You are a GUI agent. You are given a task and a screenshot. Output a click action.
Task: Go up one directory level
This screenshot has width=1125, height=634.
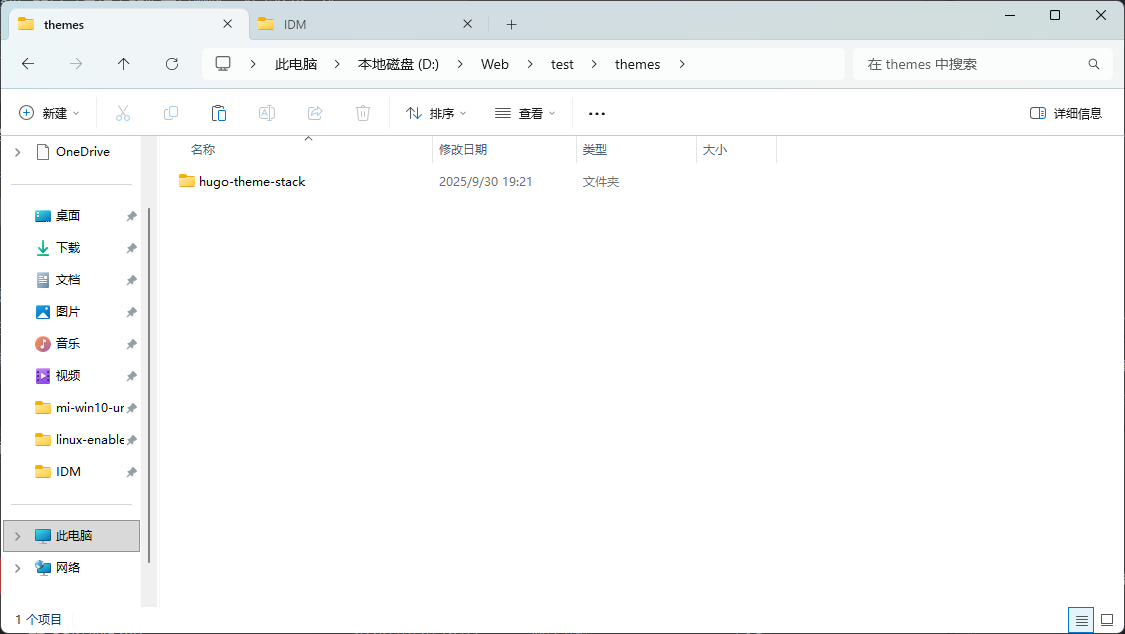[x=124, y=64]
